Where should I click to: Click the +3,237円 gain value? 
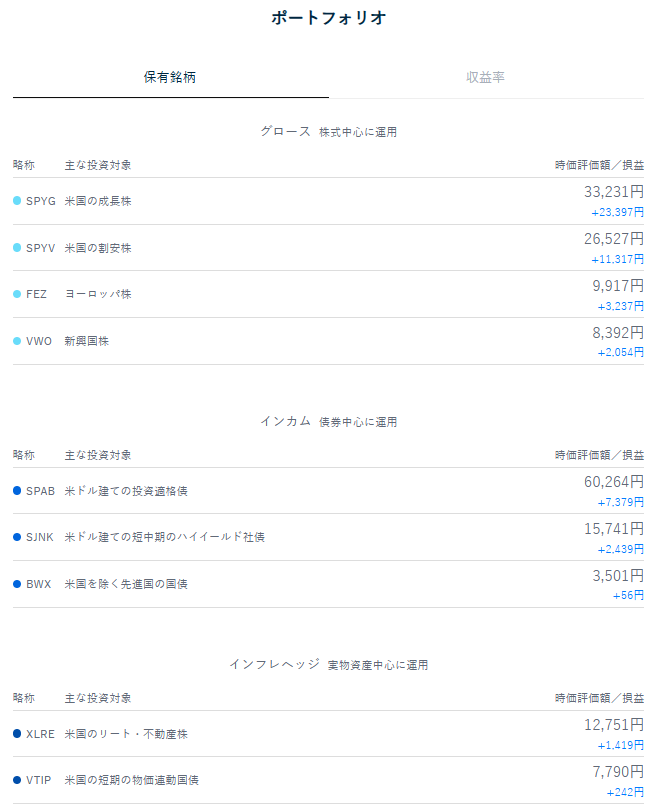621,307
